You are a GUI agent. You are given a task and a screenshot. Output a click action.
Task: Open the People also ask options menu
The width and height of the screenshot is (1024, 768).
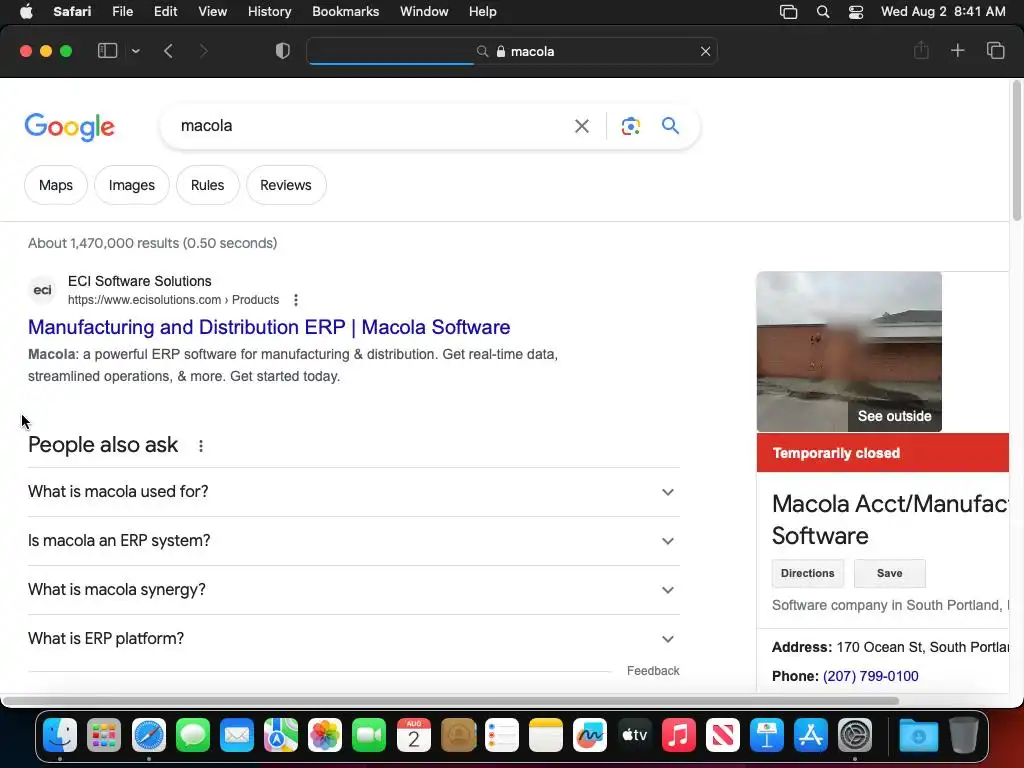tap(200, 445)
